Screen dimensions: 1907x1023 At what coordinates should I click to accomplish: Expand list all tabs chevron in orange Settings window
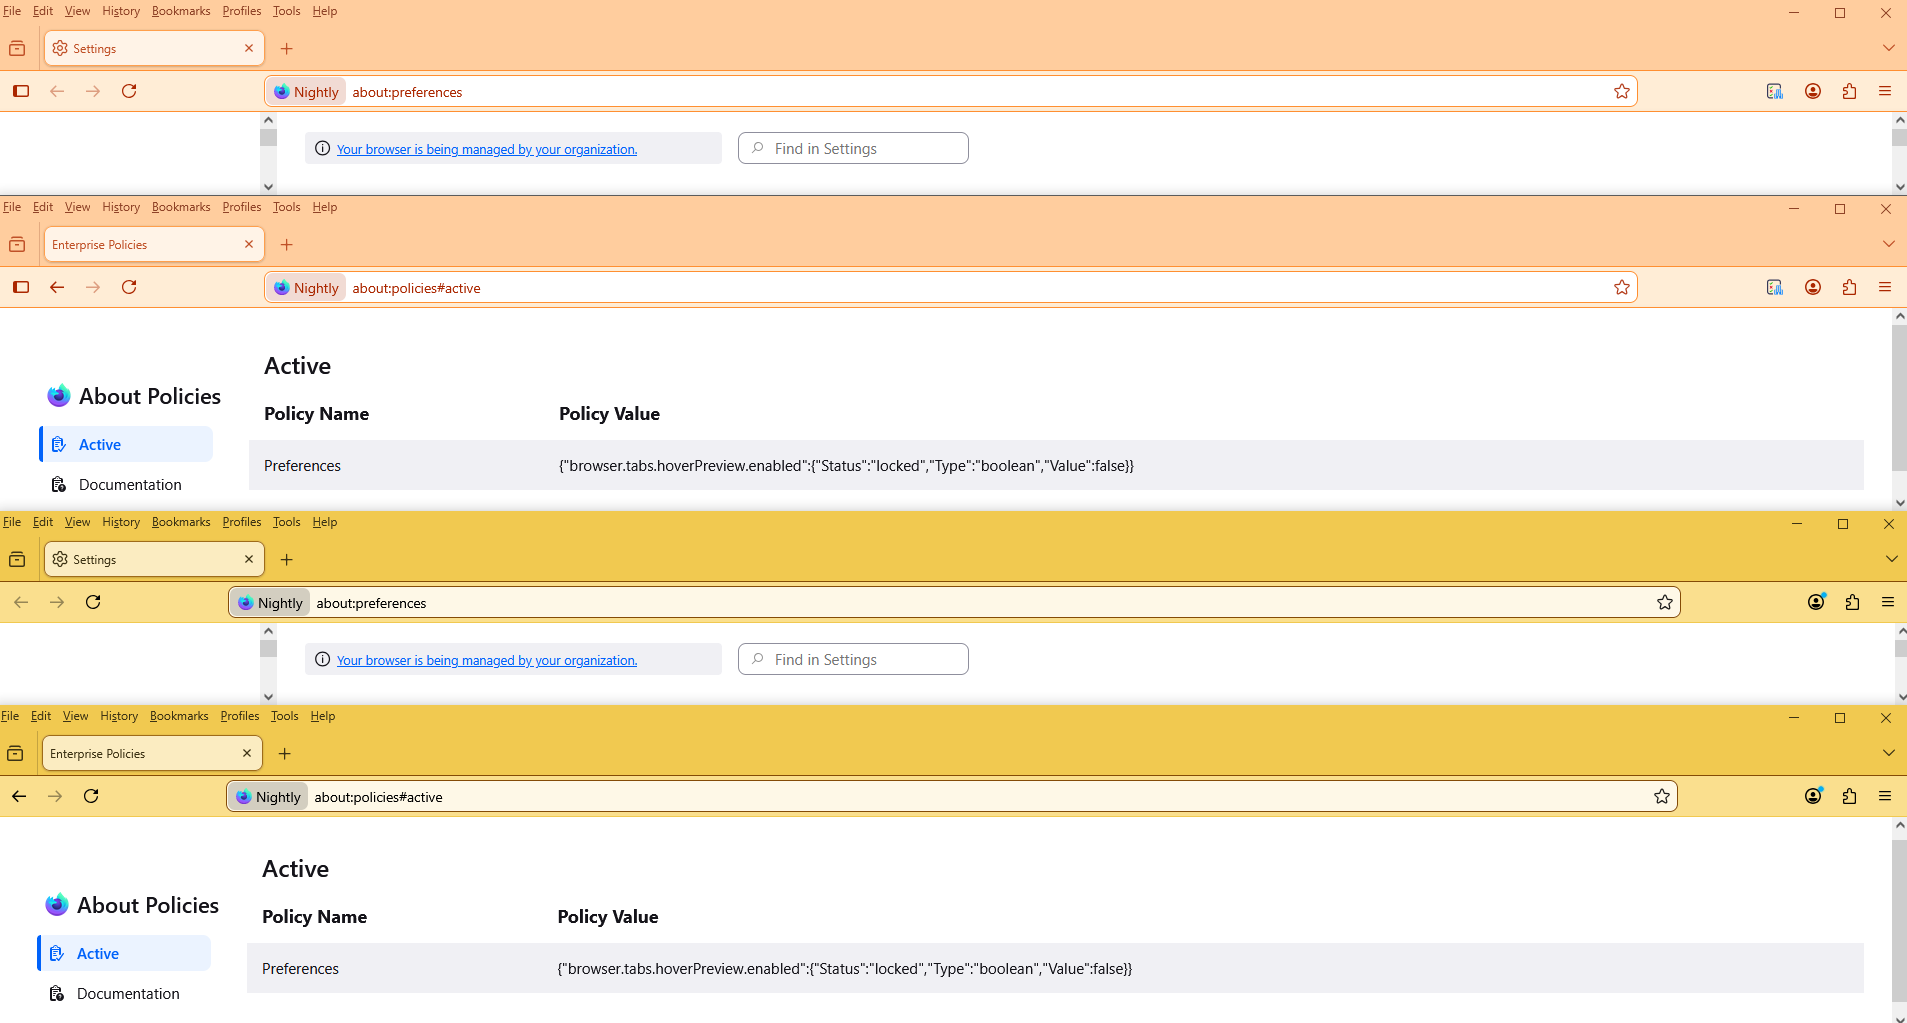pyautogui.click(x=1888, y=48)
